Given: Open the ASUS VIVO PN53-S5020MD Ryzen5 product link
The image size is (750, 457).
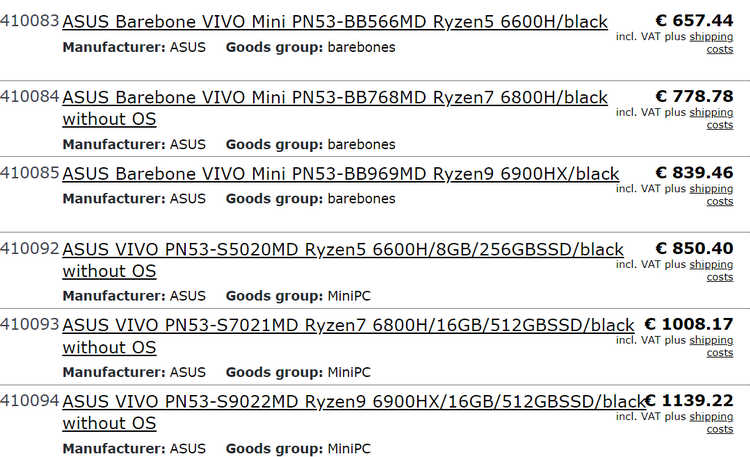Looking at the screenshot, I should coord(342,250).
